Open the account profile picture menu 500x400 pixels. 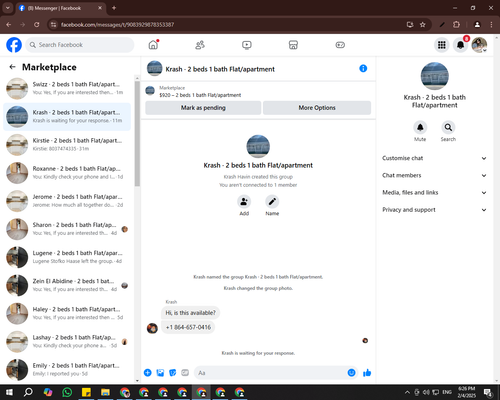click(479, 45)
